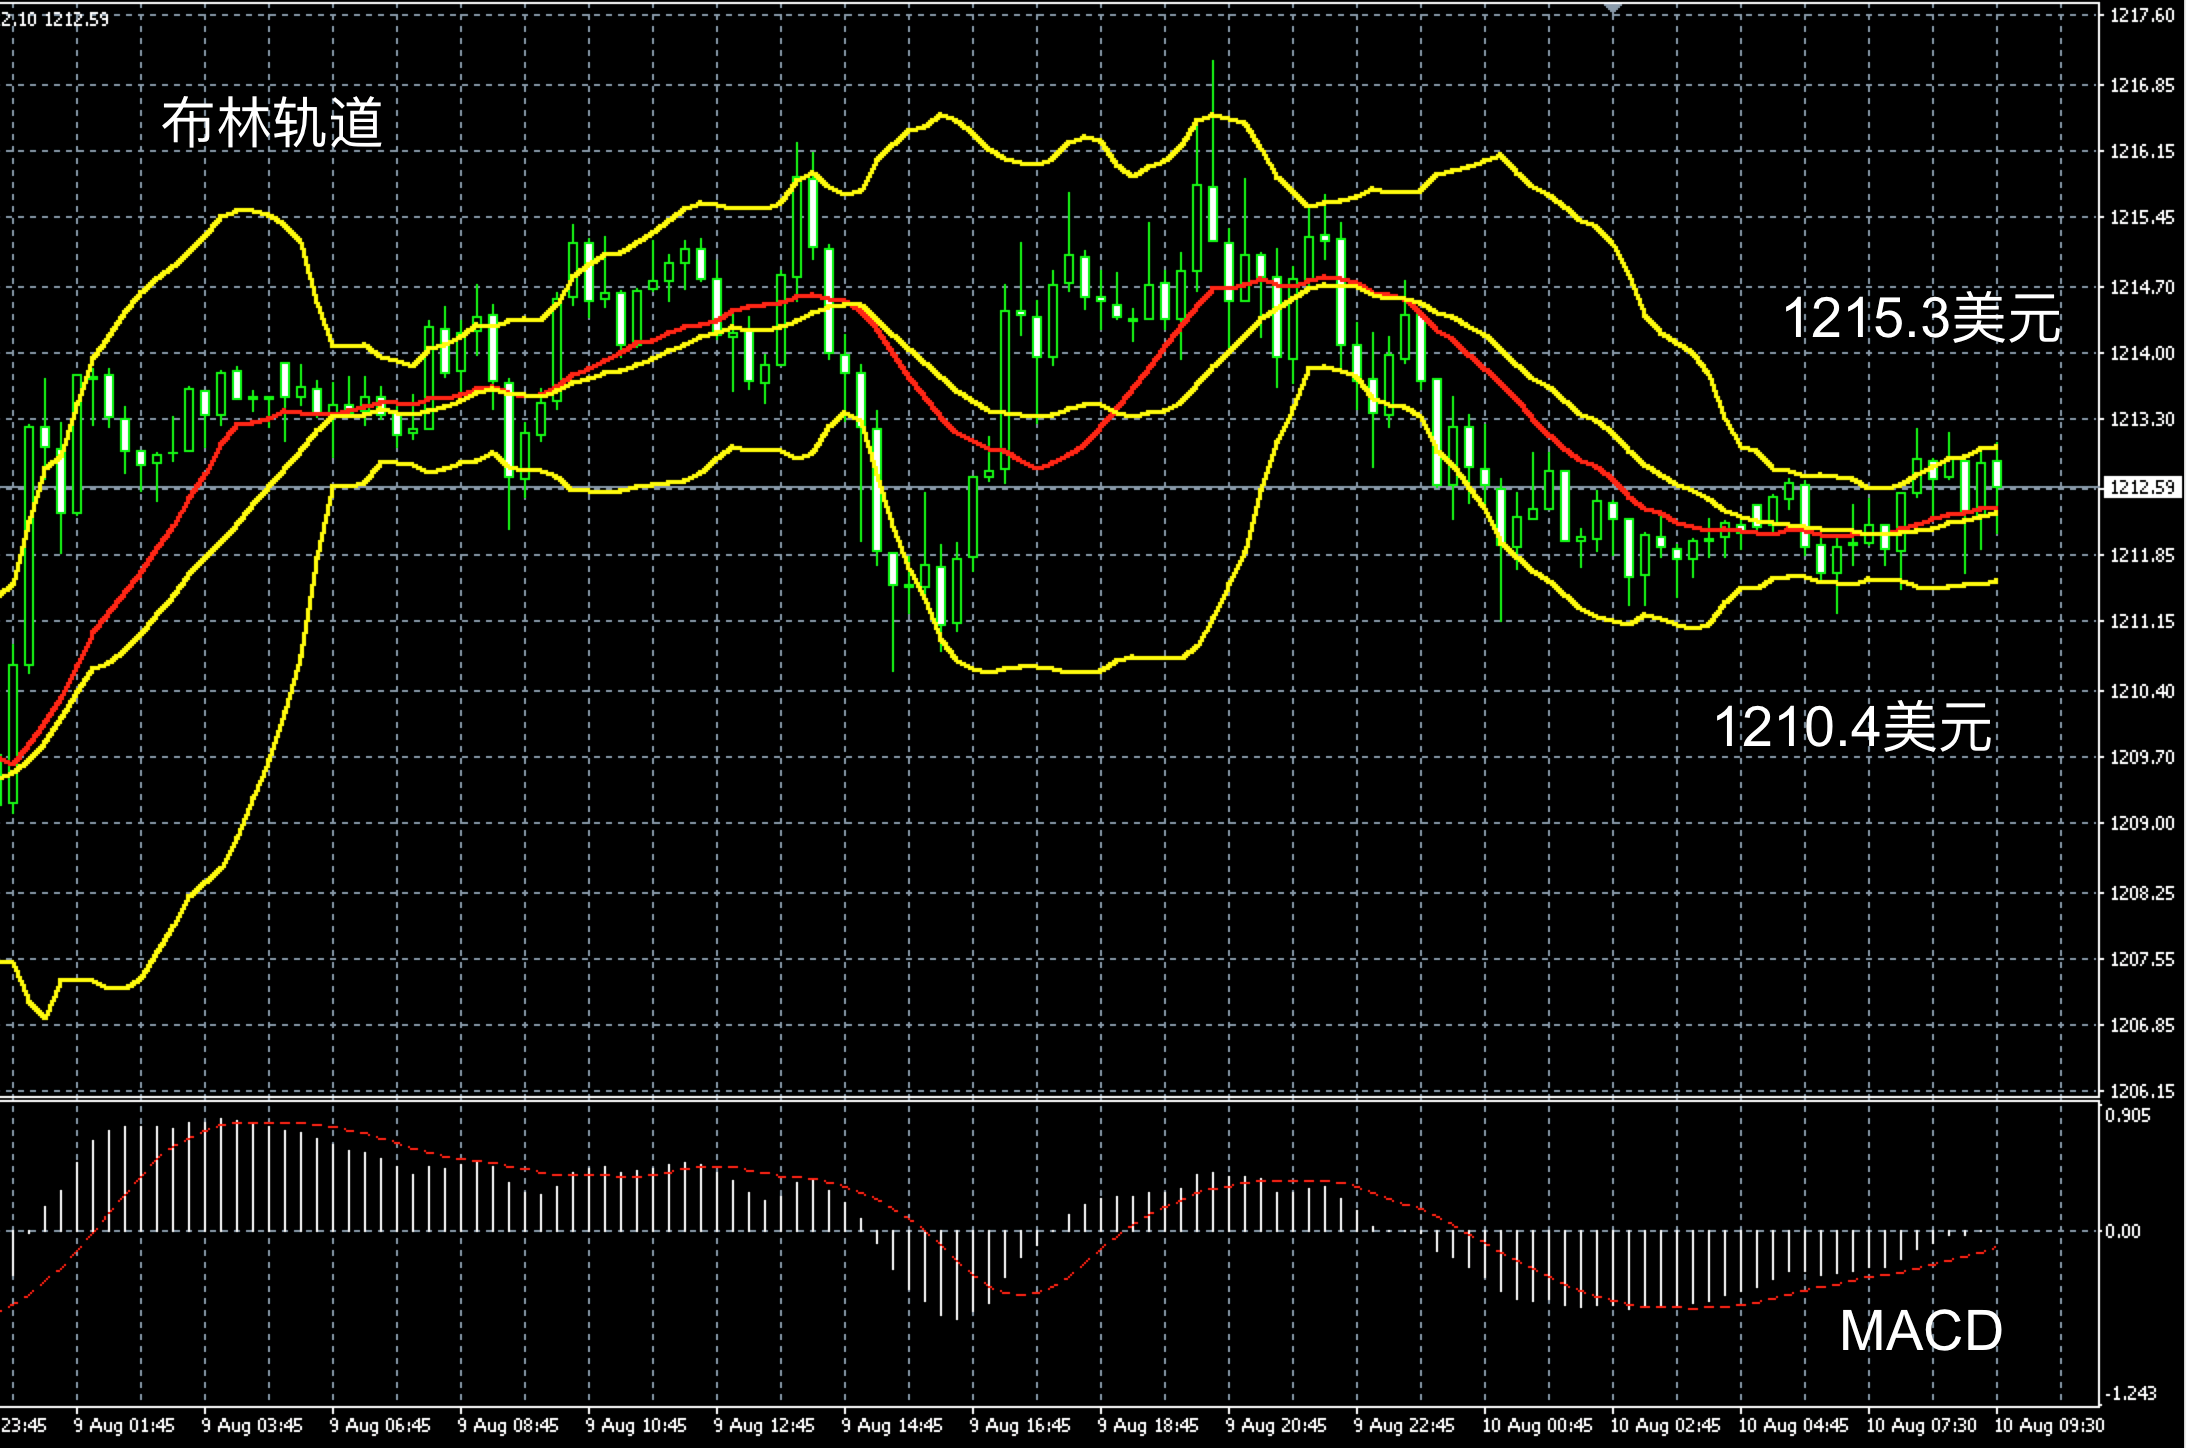
Task: Click the current price label 1212.59
Action: point(2141,488)
